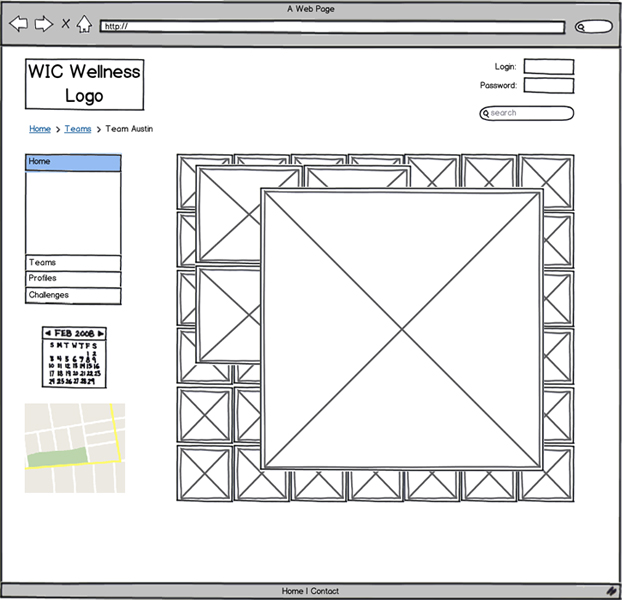The image size is (622, 600).
Task: Go to previous month in calendar
Action: (x=47, y=332)
